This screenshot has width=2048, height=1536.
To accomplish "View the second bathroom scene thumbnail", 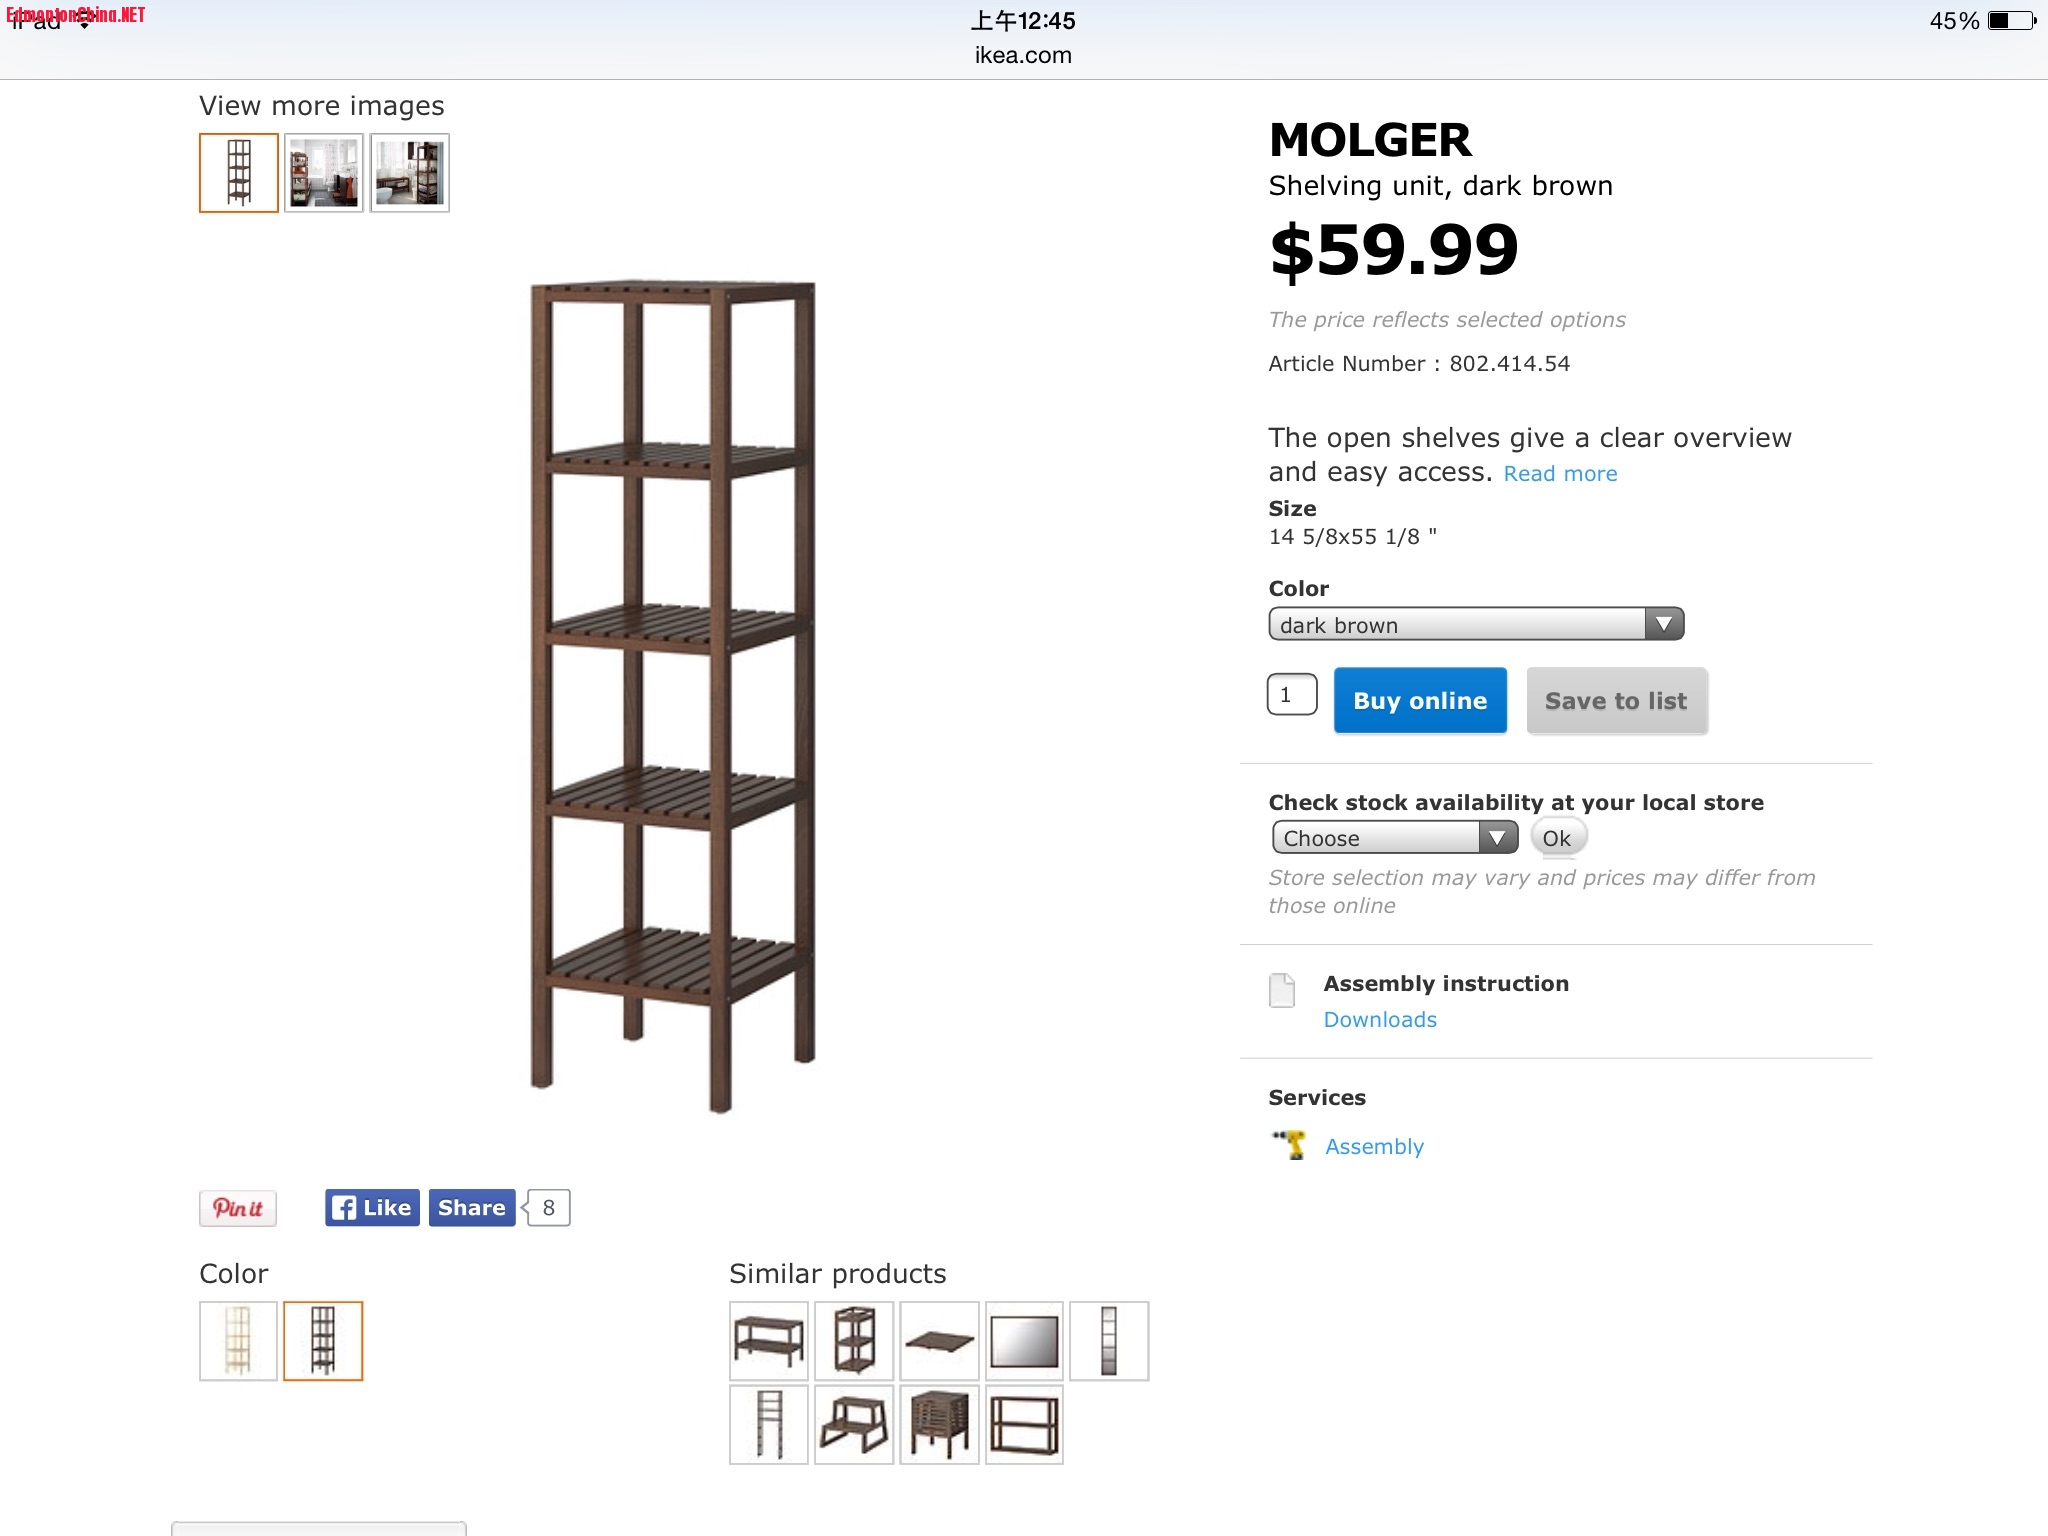I will click(324, 173).
